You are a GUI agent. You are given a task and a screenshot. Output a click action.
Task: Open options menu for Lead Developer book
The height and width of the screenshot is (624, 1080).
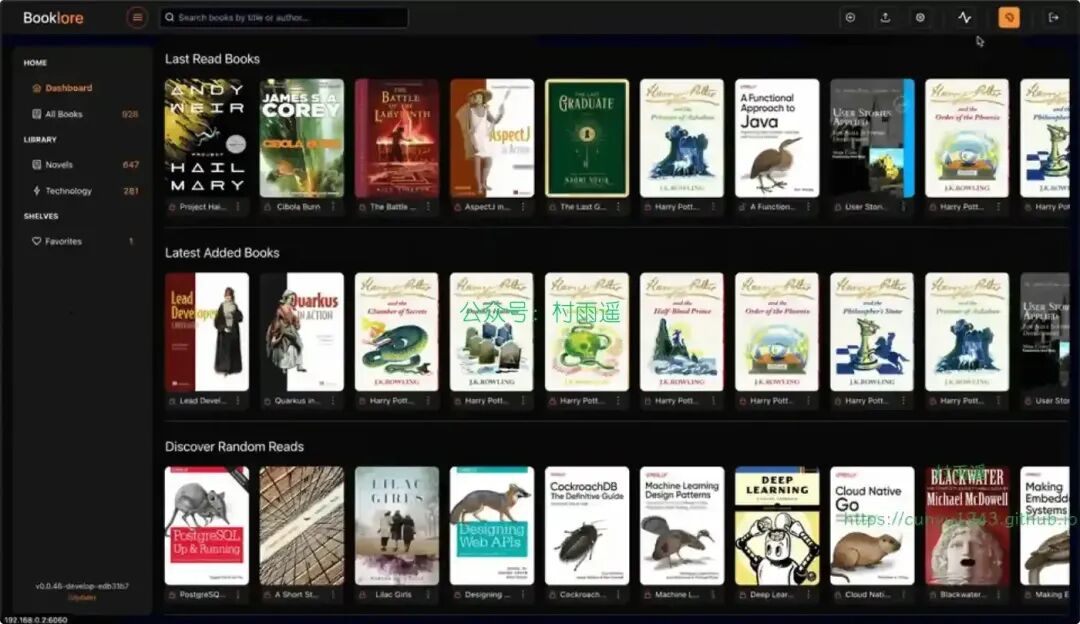[238, 401]
